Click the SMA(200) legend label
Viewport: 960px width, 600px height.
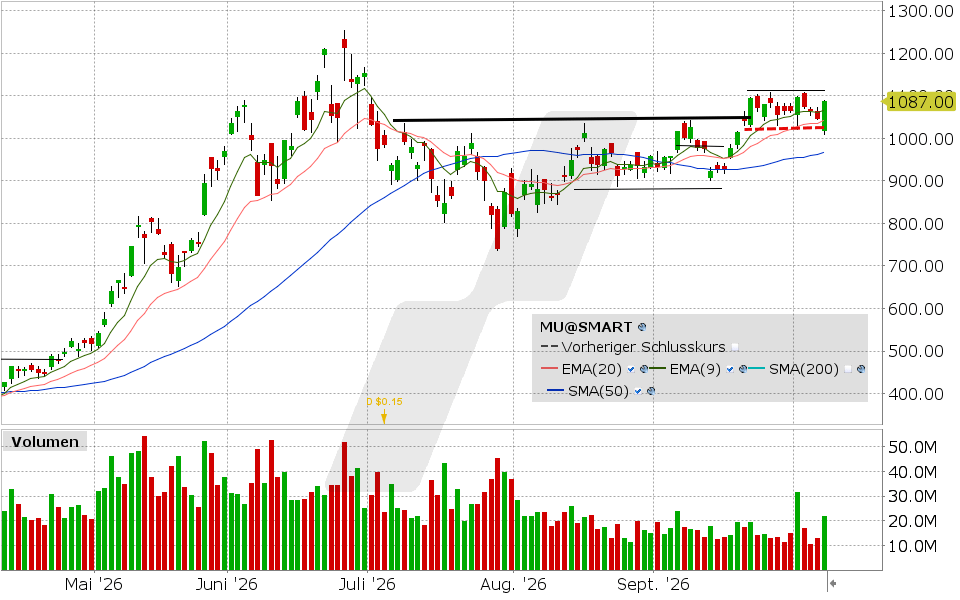coord(804,369)
